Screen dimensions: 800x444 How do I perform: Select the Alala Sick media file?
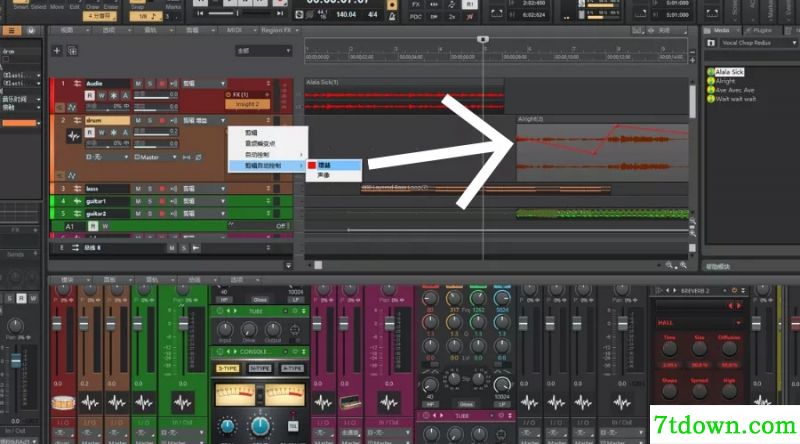click(x=729, y=72)
